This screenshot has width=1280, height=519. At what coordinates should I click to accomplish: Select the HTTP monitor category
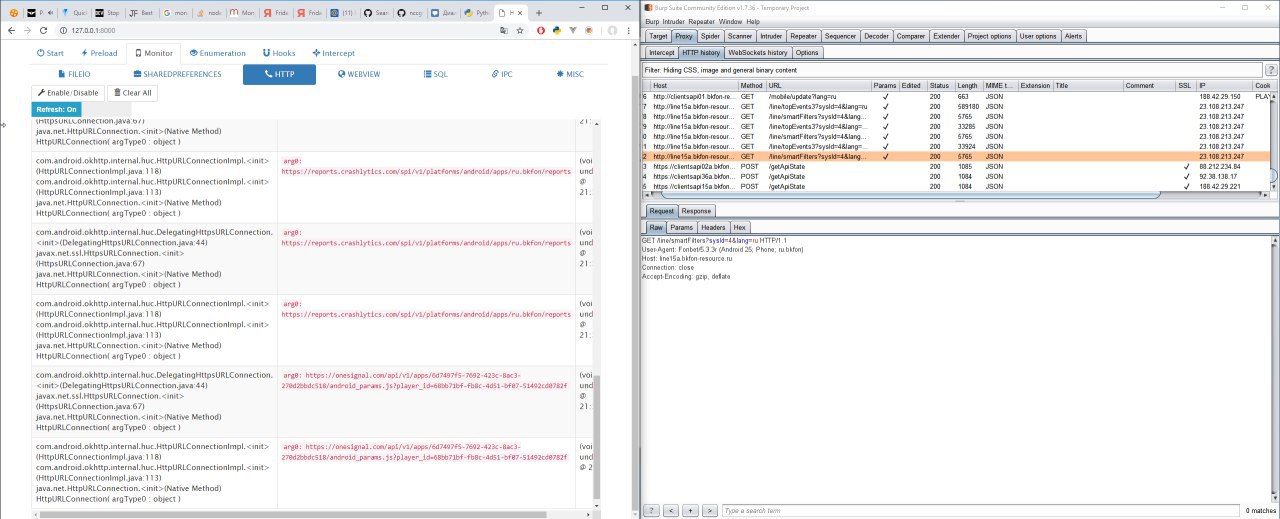tap(279, 74)
